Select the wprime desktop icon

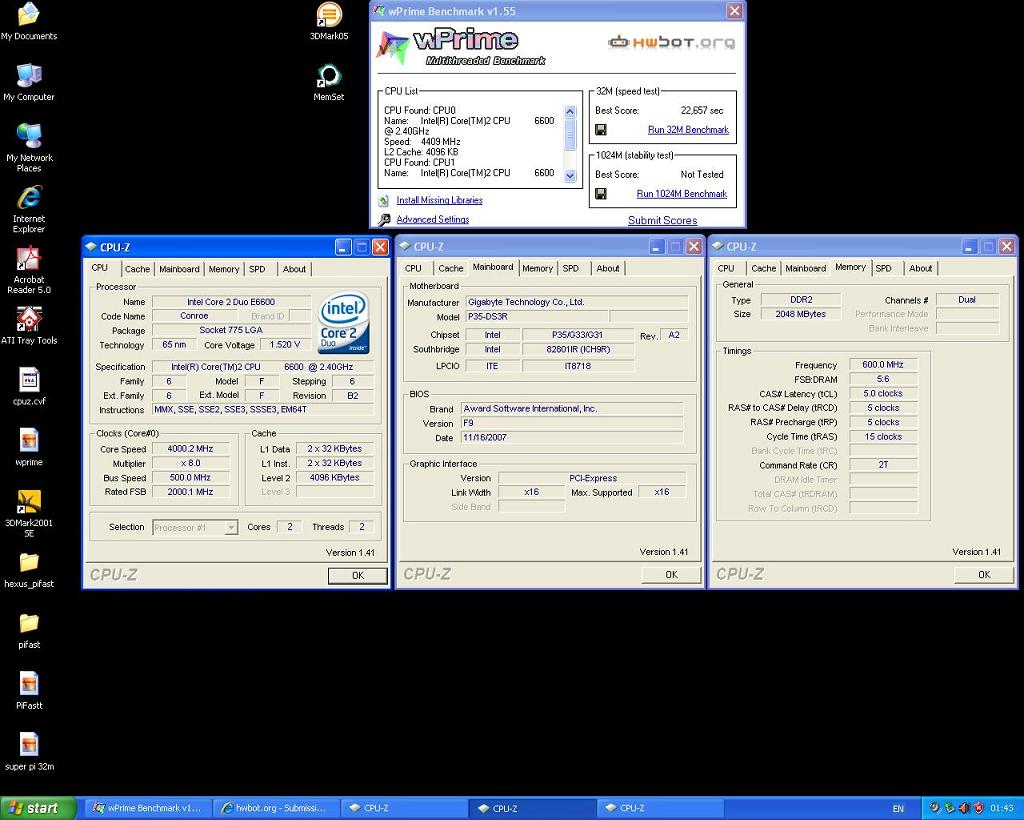(29, 447)
